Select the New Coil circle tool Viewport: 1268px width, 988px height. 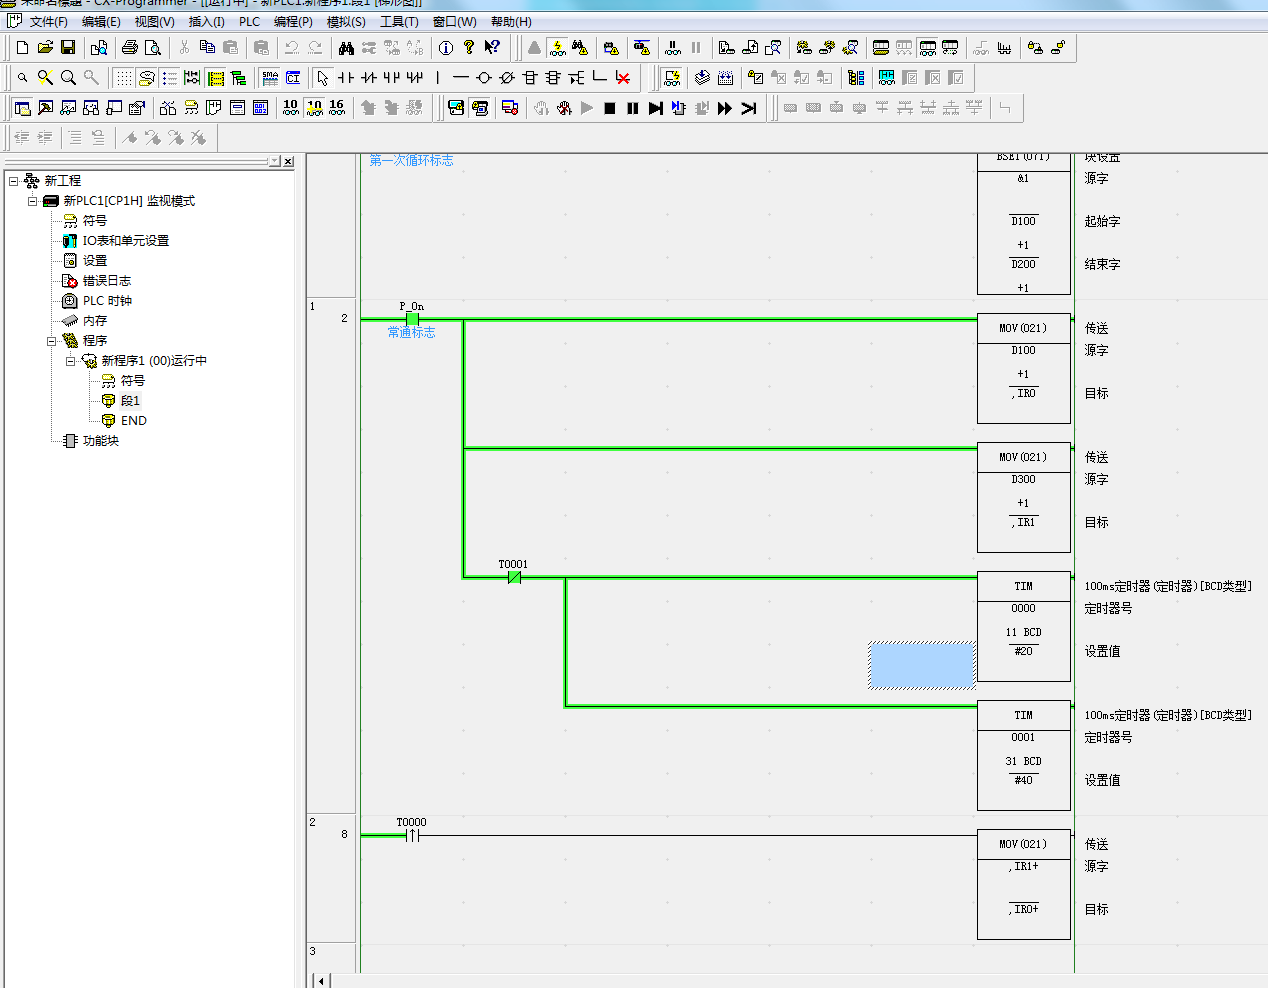[484, 77]
